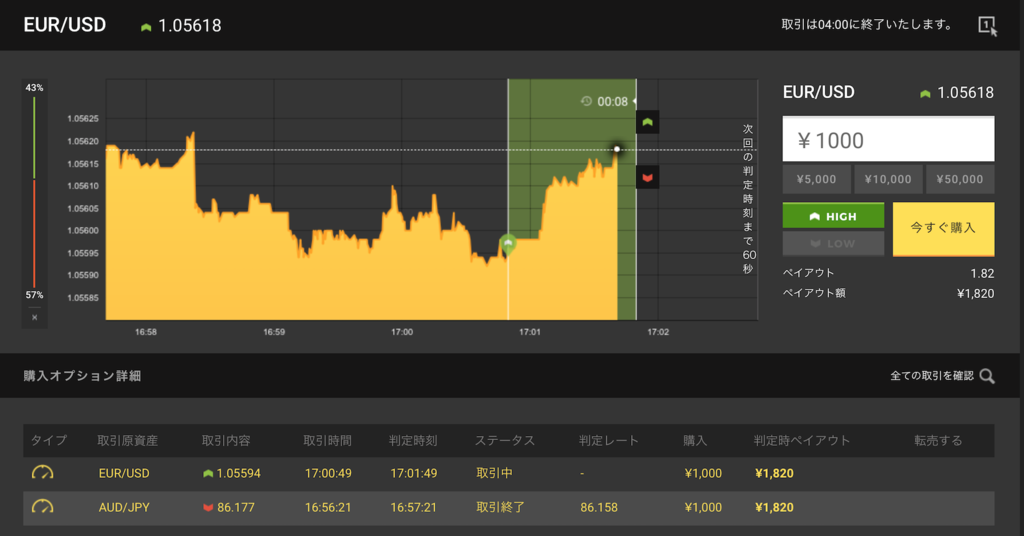1024x536 pixels.
Task: Click the gauge type icon in AUD/JPY row
Action: (42, 507)
